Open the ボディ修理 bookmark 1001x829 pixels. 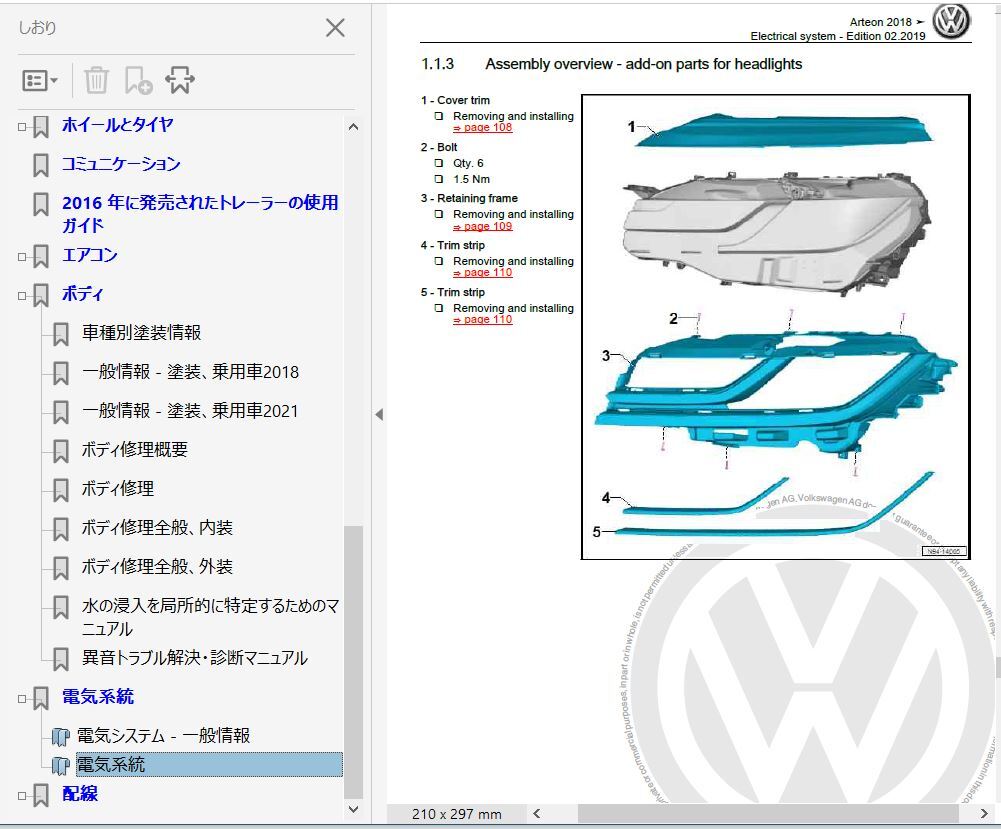(118, 489)
